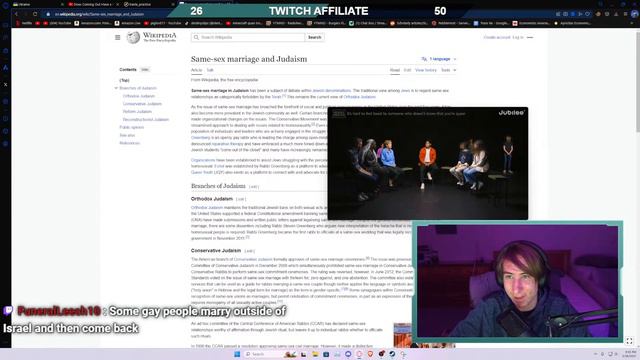Screen dimensions: 640x360
Task: Open the Amazon.com bookmark
Action: point(127,23)
